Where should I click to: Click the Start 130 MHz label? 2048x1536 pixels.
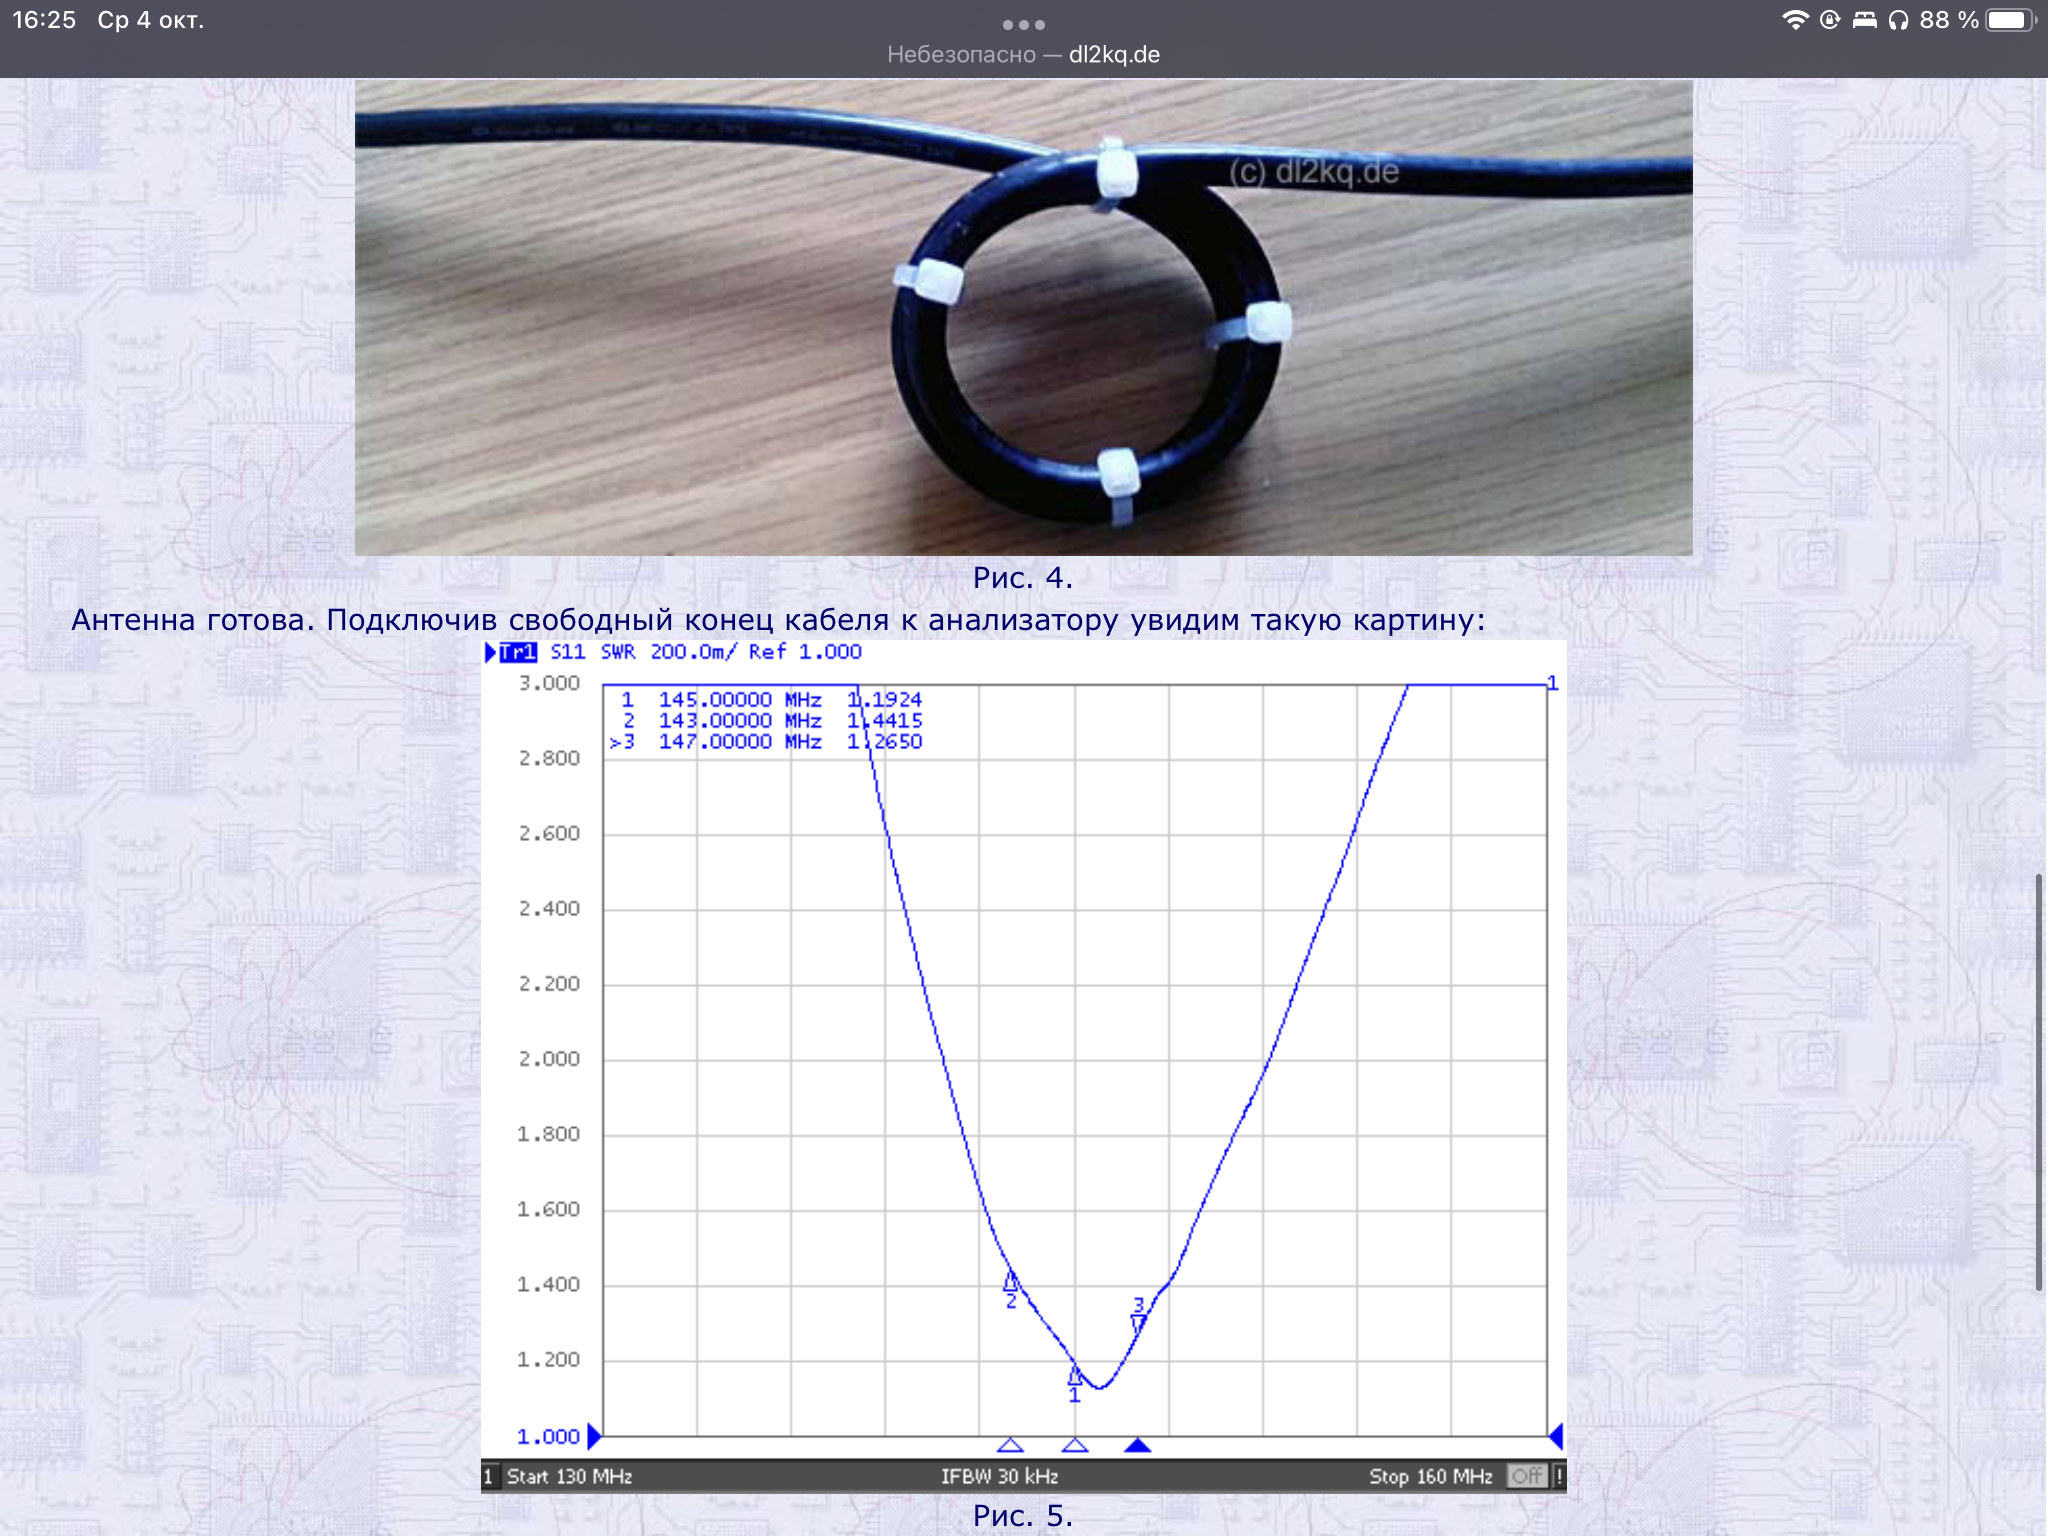click(x=569, y=1476)
